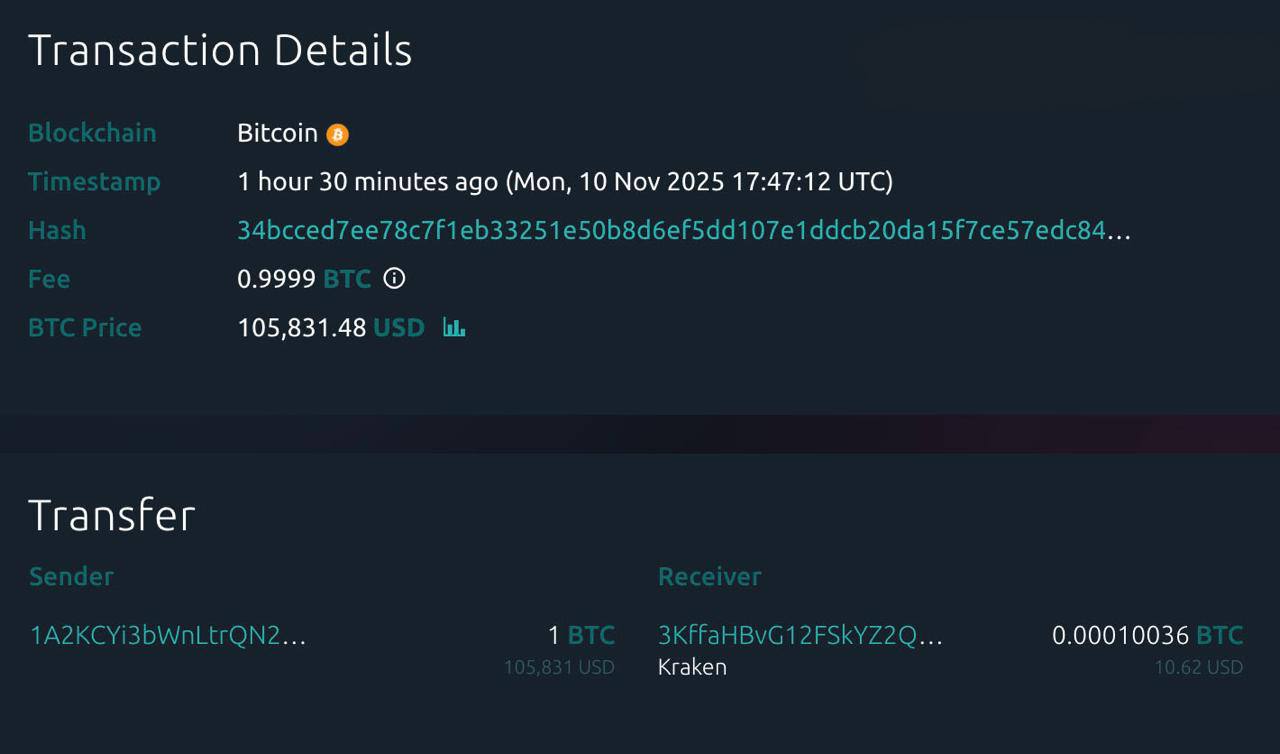
Task: Select the transaction timestamp text
Action: click(565, 182)
